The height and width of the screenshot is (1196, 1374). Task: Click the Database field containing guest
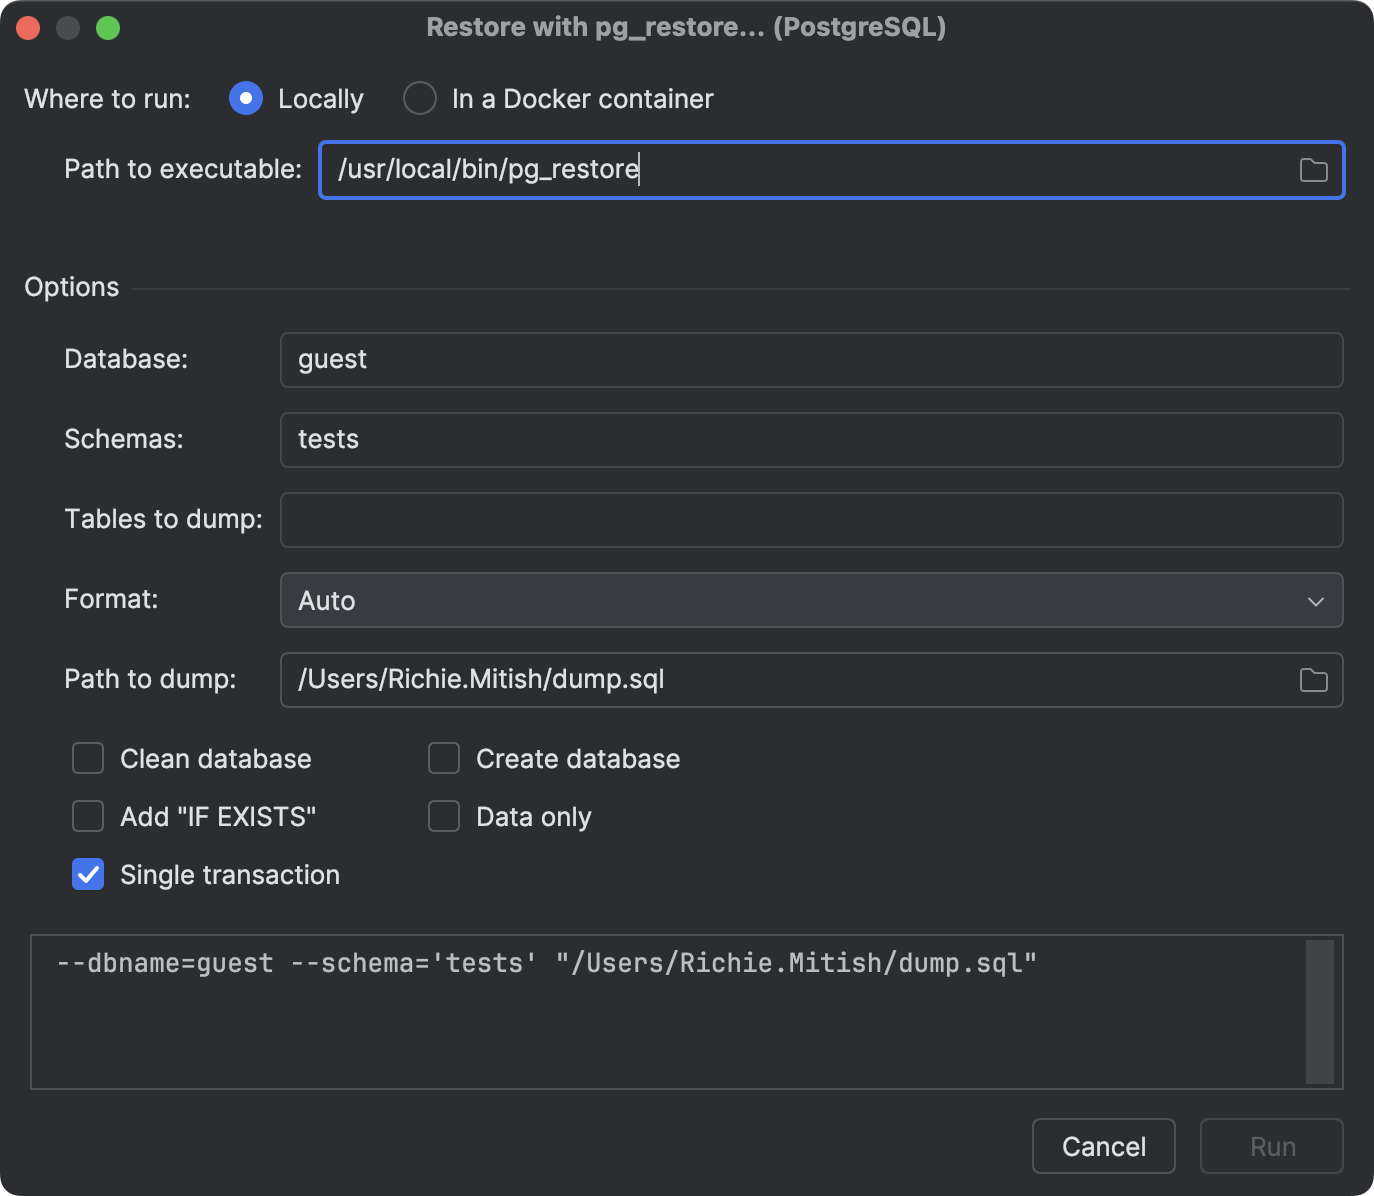coord(812,360)
